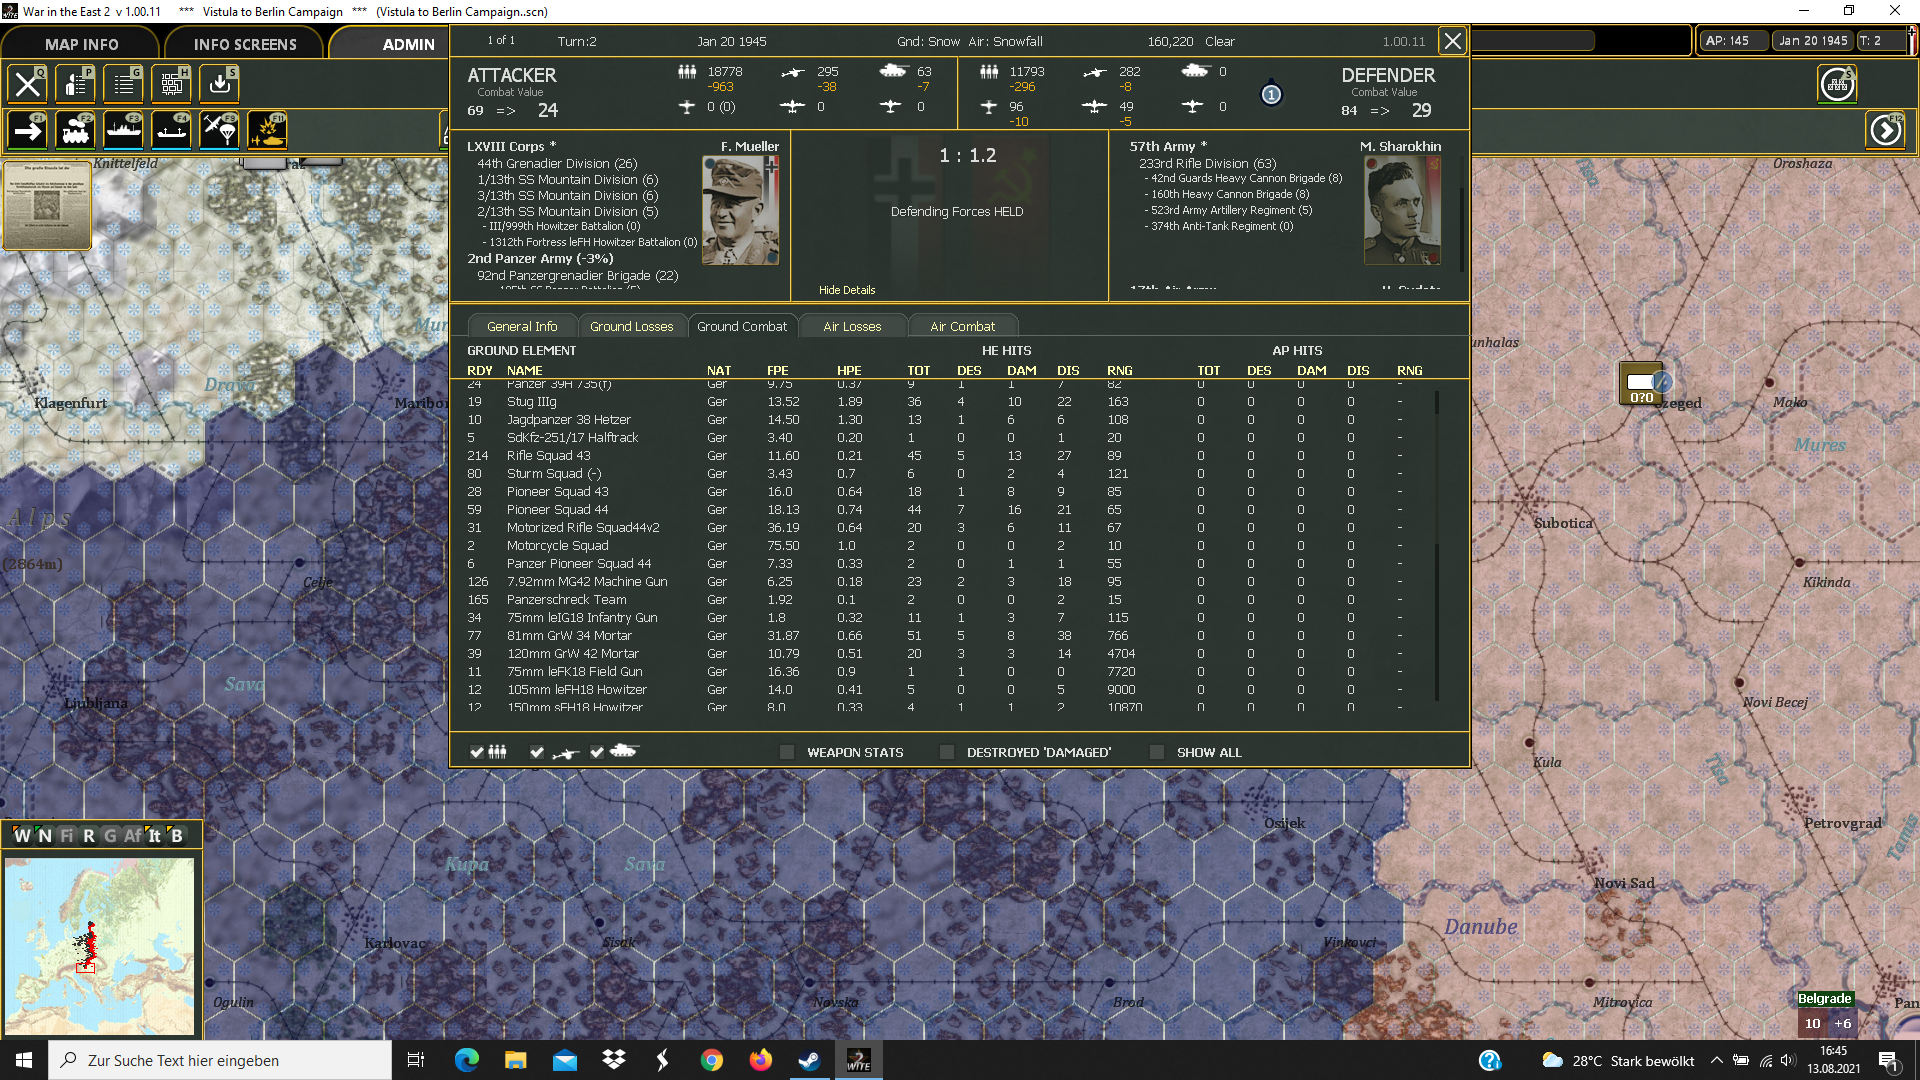Click the round unit-group icon top right

(1837, 84)
